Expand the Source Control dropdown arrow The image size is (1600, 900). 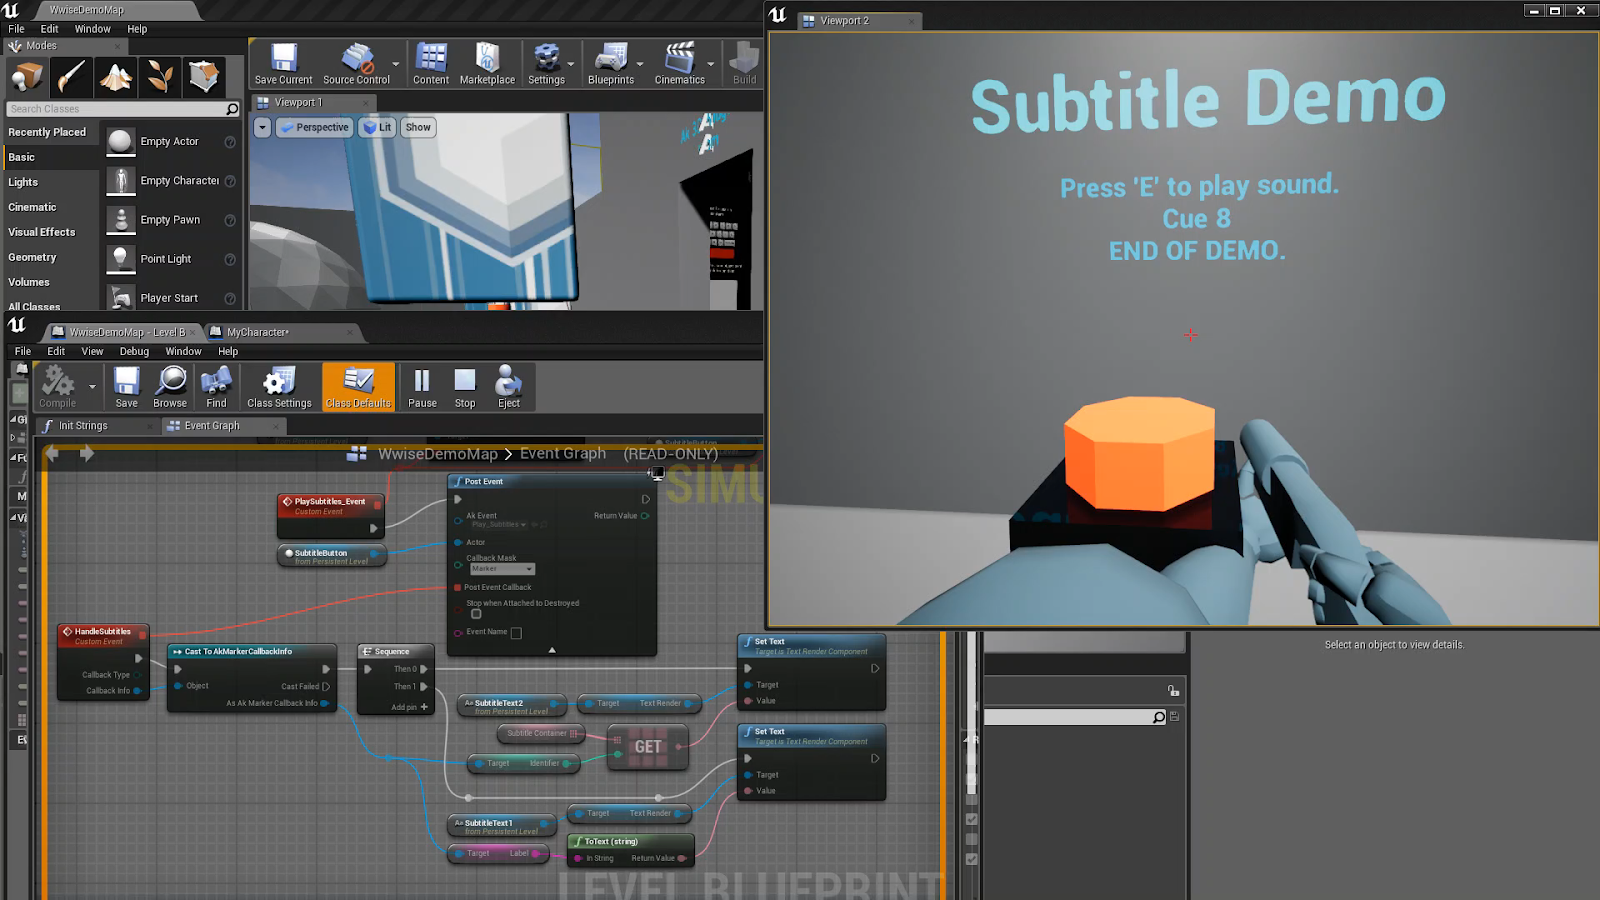396,64
